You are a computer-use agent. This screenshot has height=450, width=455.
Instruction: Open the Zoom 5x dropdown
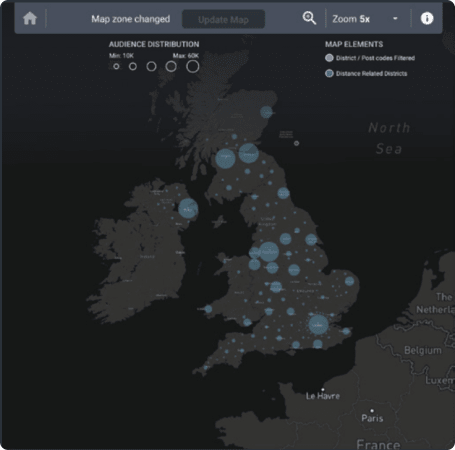pyautogui.click(x=365, y=19)
